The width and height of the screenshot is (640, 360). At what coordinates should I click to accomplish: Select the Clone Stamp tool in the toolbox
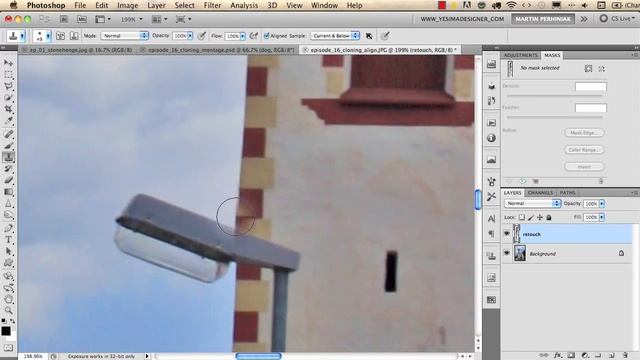pos(8,157)
